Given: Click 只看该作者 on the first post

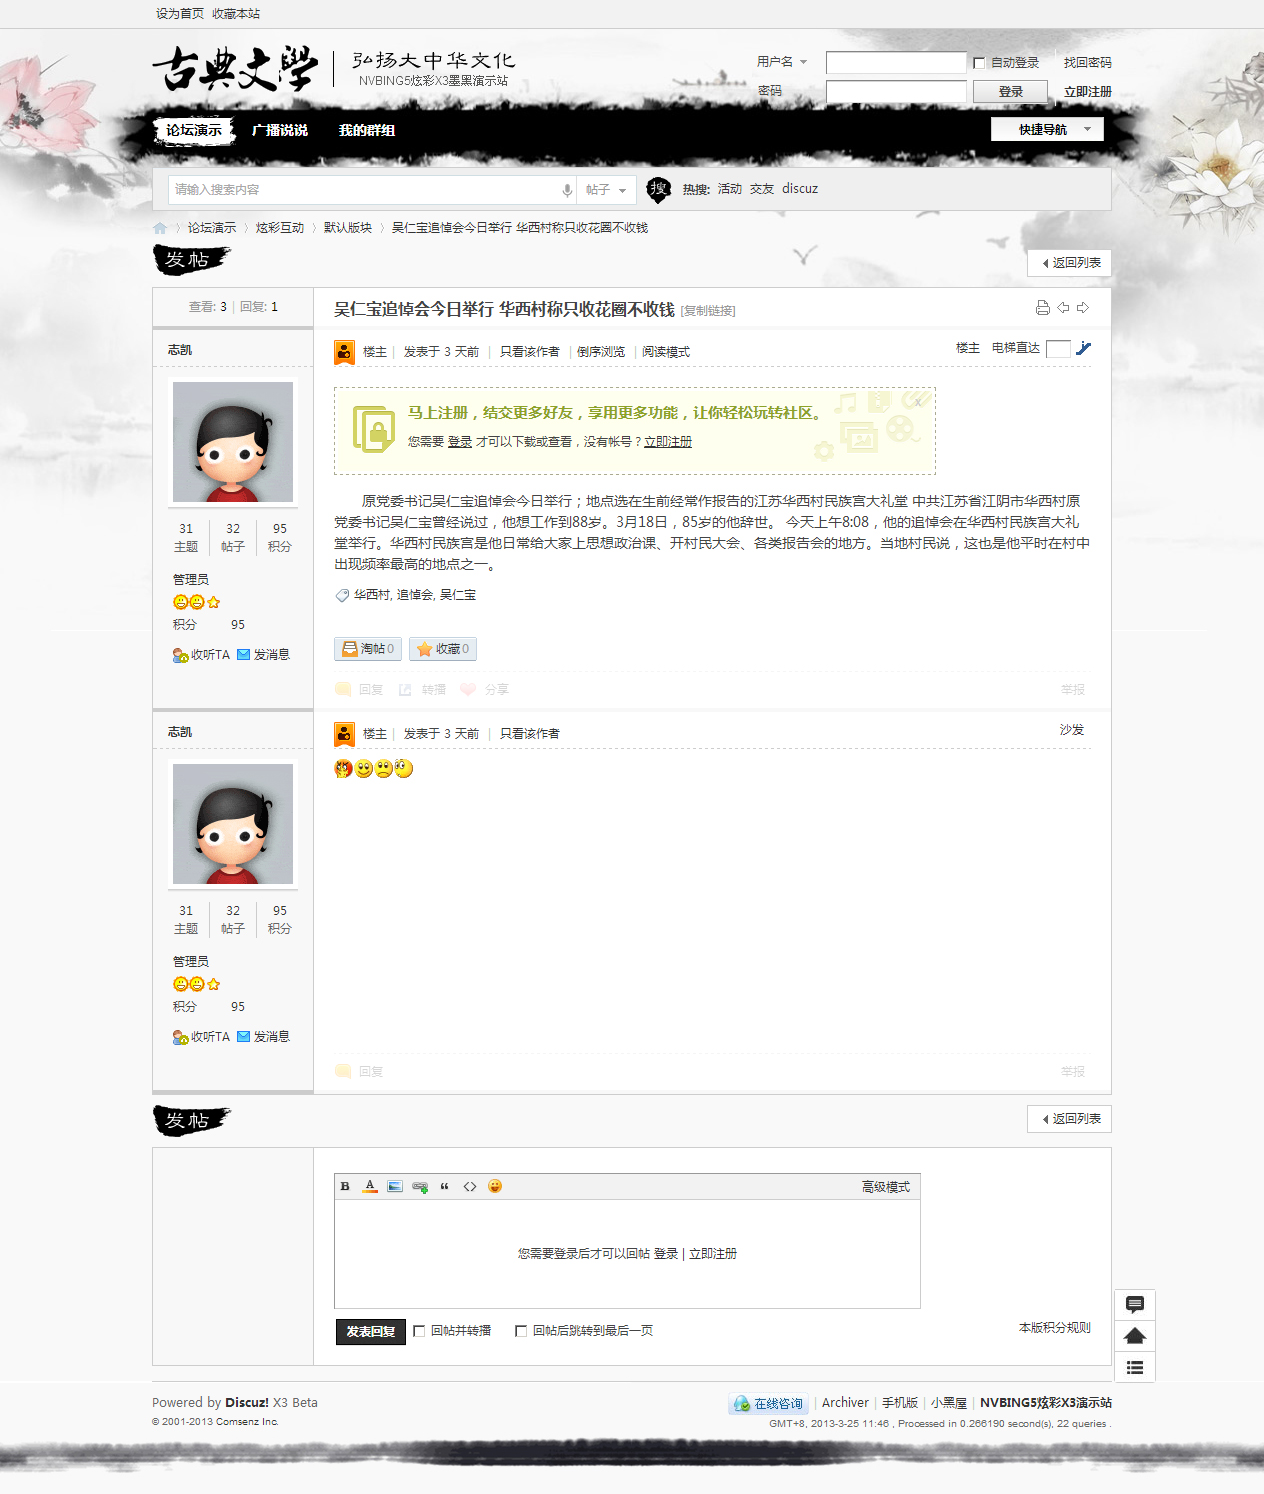Looking at the screenshot, I should click(x=530, y=352).
